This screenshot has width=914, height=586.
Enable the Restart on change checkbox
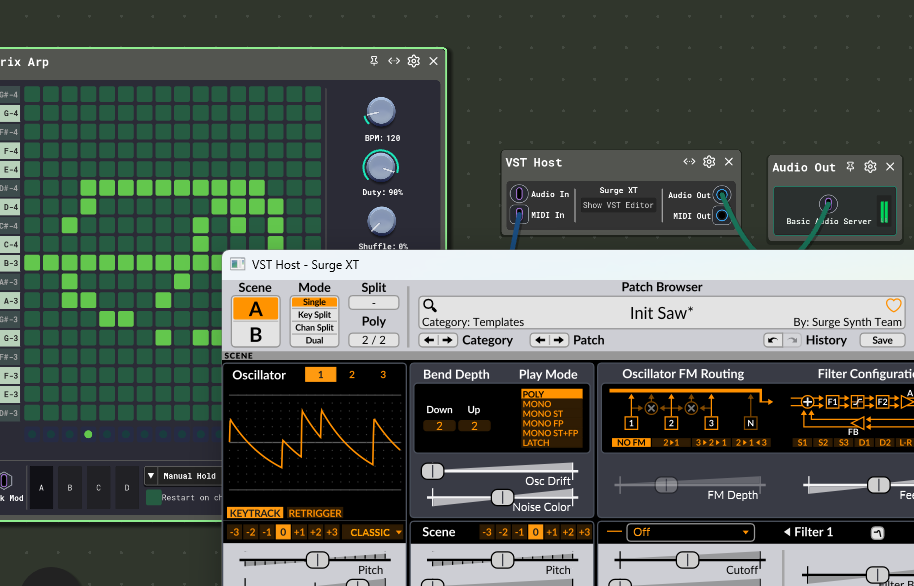153,497
